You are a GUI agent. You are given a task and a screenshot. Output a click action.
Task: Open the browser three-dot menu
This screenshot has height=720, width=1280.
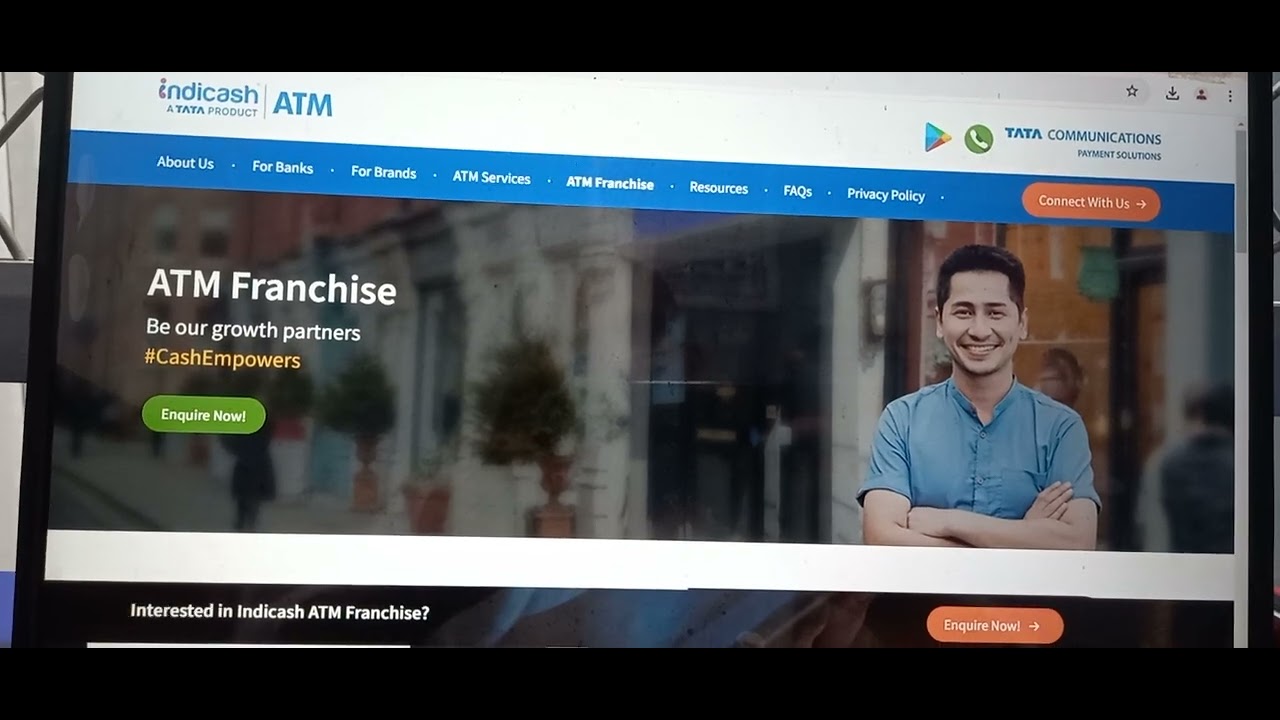(1230, 96)
